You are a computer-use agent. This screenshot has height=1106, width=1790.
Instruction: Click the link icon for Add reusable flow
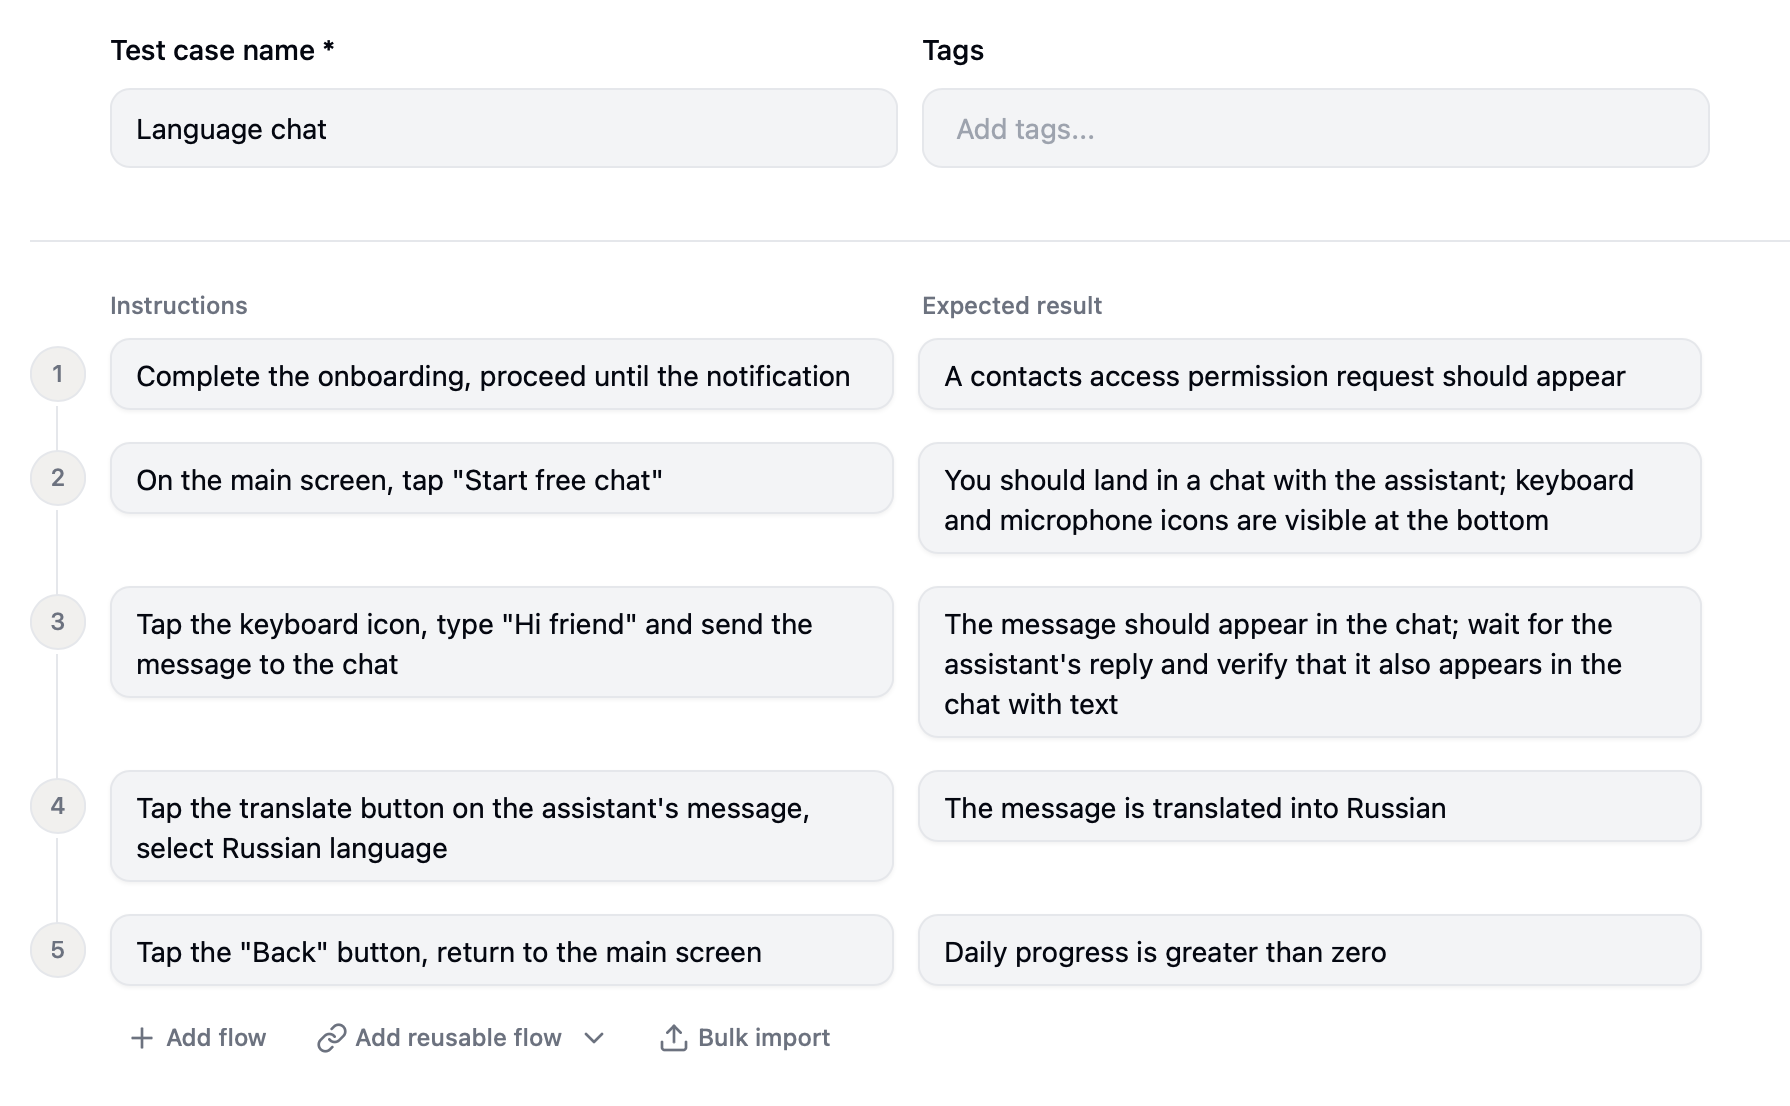pos(331,1038)
